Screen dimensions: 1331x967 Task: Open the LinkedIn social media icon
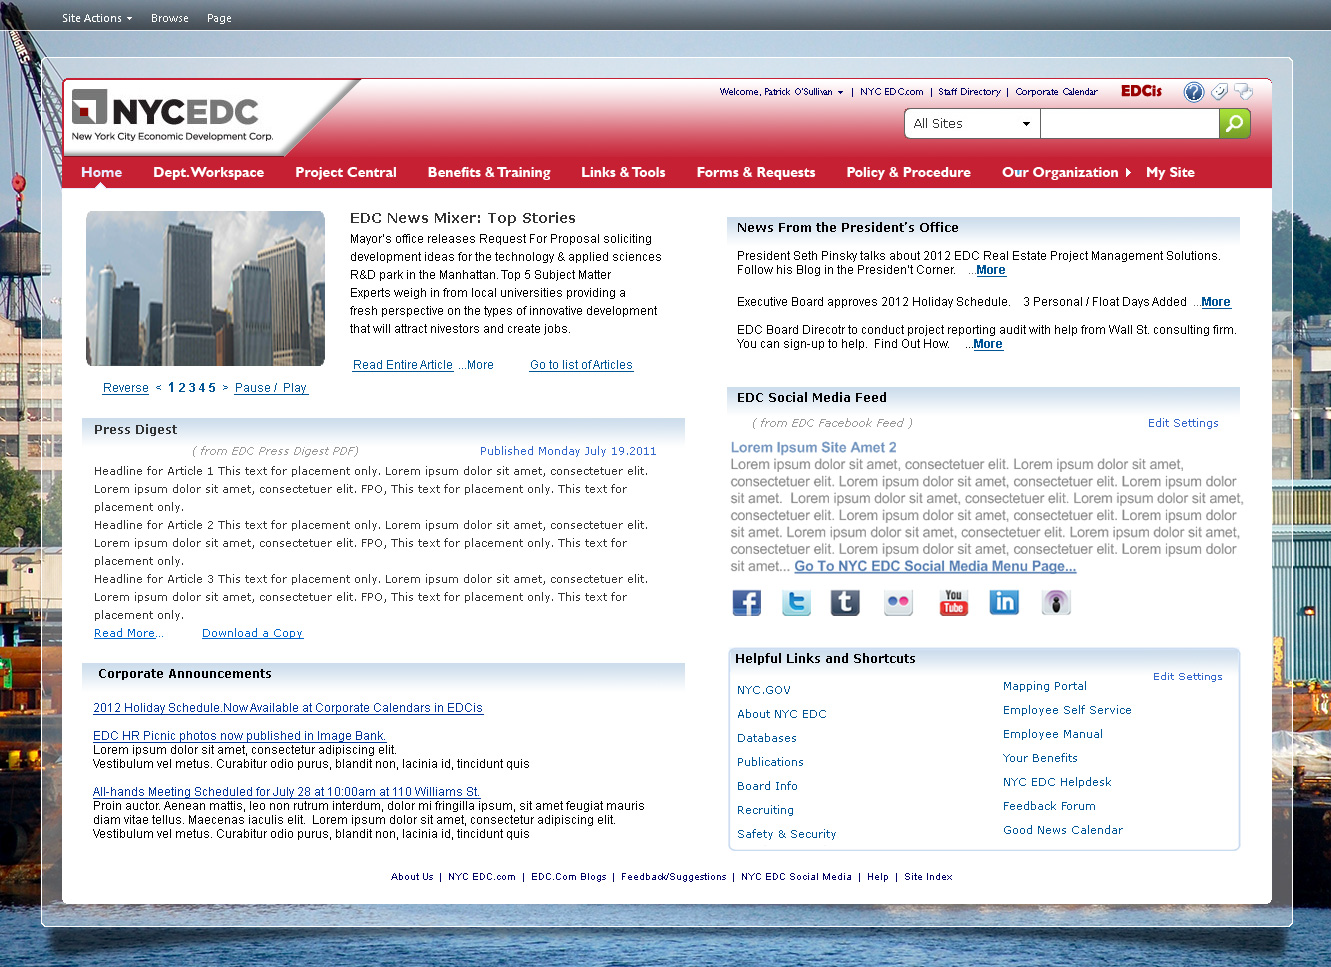tap(1004, 602)
